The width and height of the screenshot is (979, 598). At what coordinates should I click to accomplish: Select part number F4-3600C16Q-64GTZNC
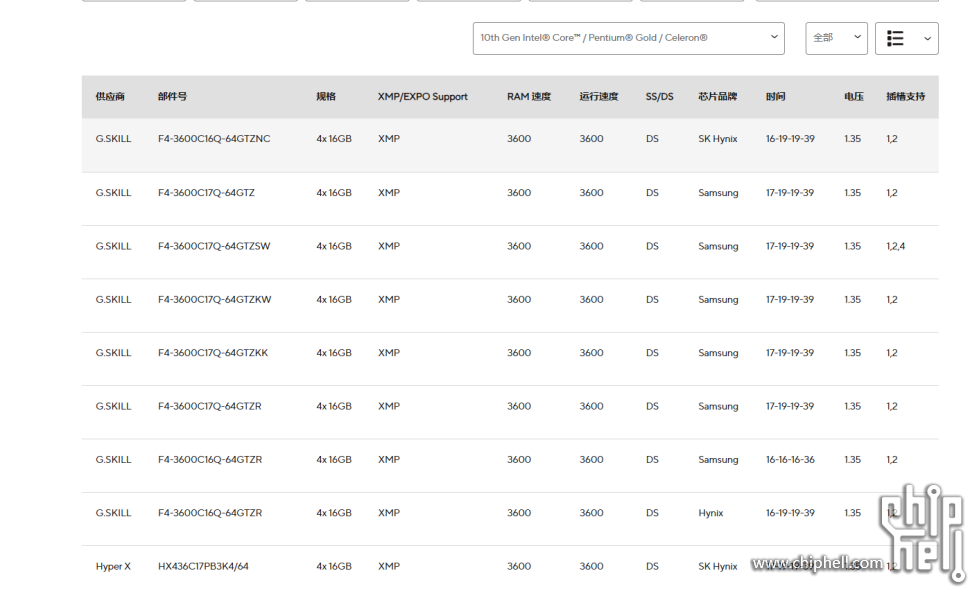point(214,139)
